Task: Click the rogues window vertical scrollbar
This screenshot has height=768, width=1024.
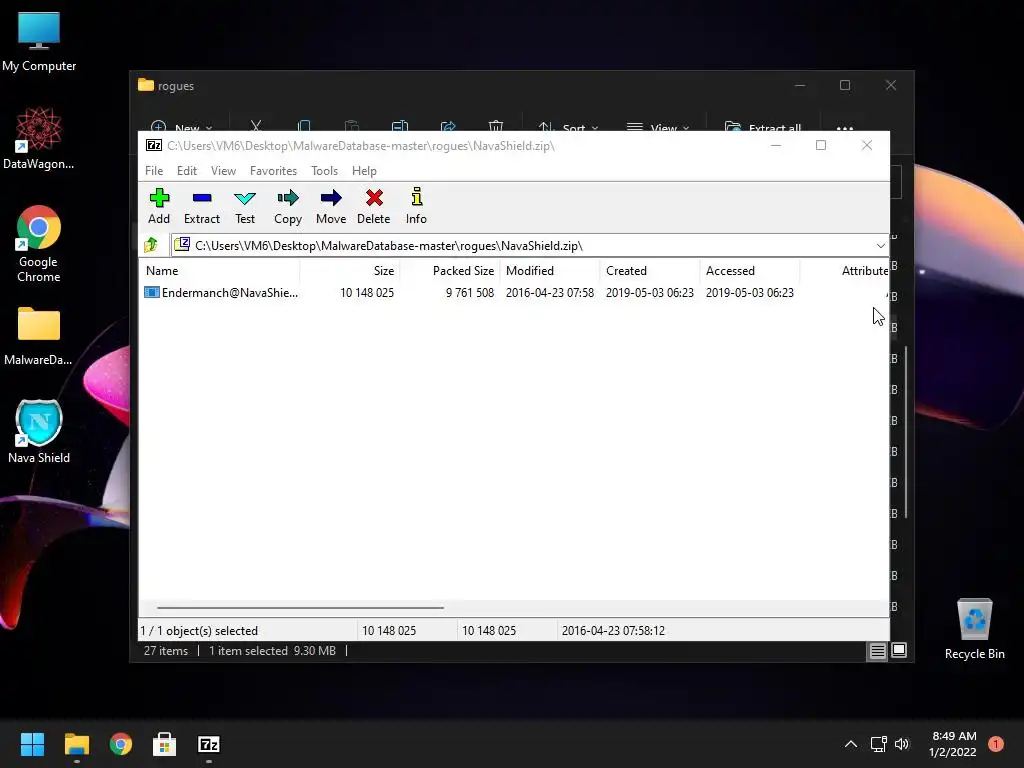Action: pos(906,434)
